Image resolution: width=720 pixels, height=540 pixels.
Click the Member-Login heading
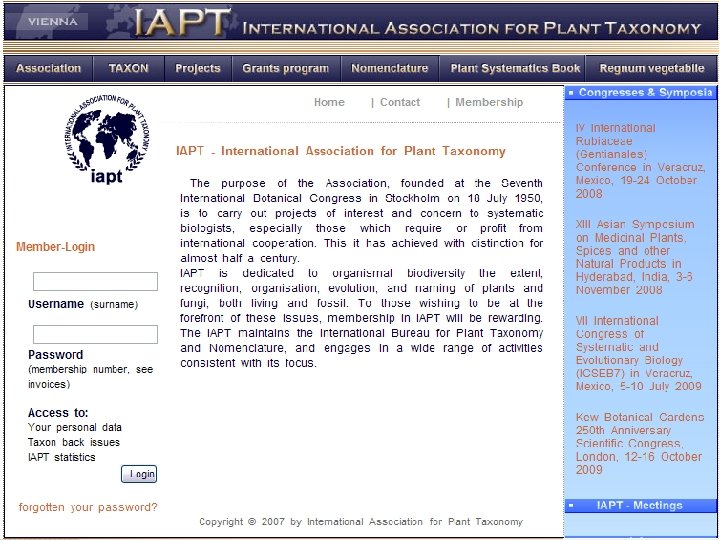[56, 247]
